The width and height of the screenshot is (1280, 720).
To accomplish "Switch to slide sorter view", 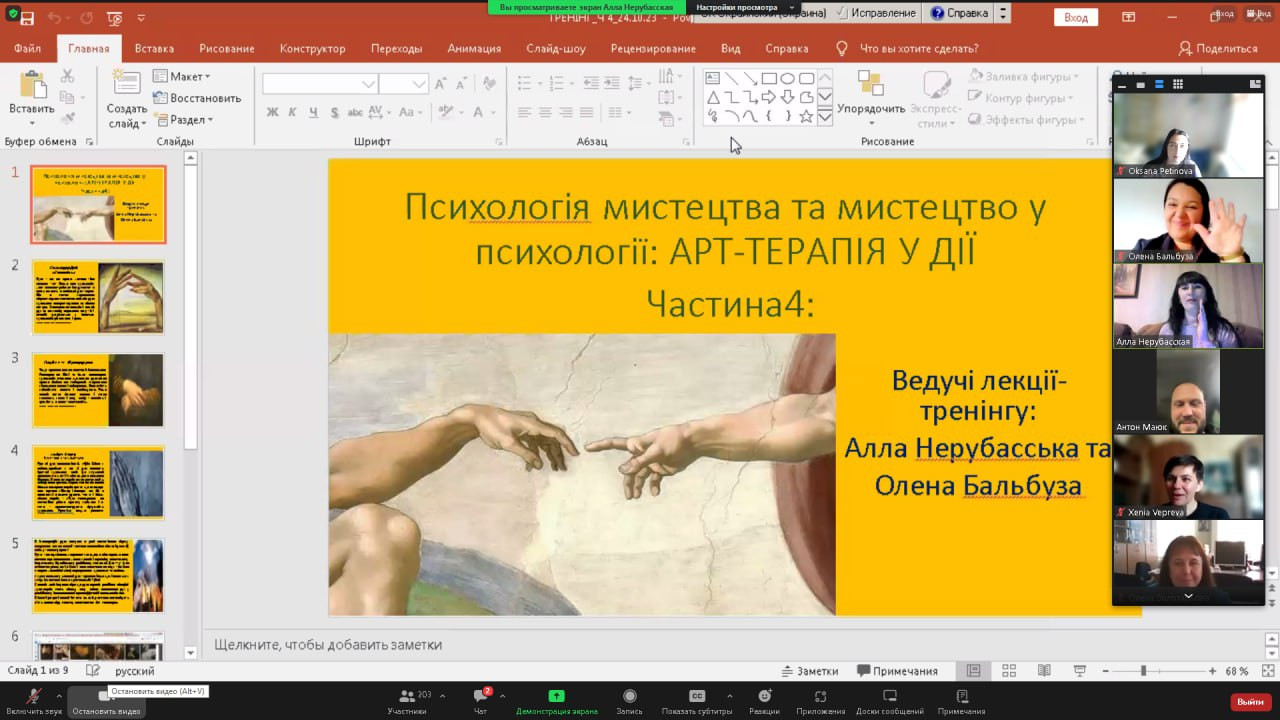I will coord(1009,671).
